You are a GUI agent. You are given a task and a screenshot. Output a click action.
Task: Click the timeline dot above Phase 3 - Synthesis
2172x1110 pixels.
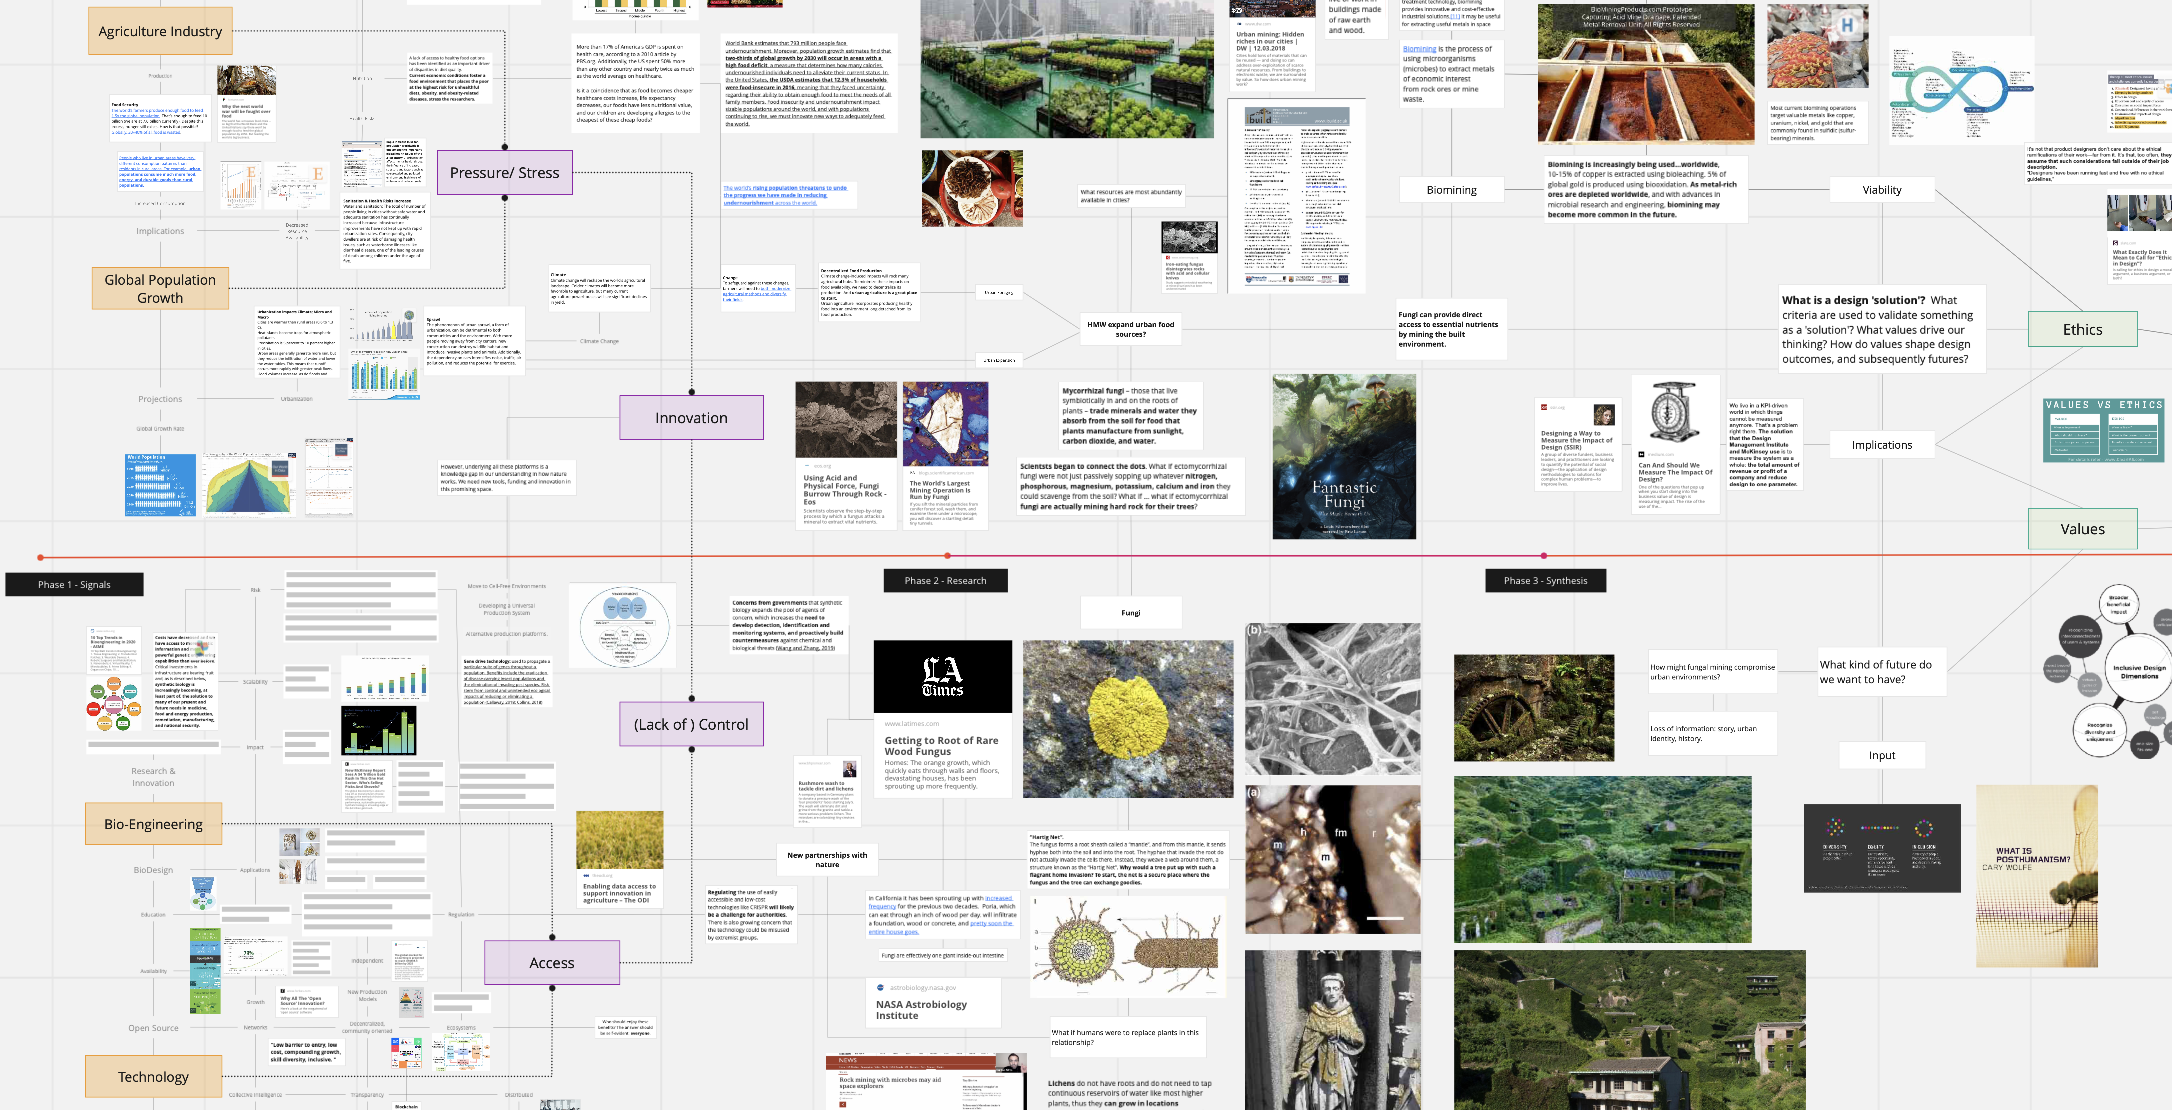click(1544, 556)
